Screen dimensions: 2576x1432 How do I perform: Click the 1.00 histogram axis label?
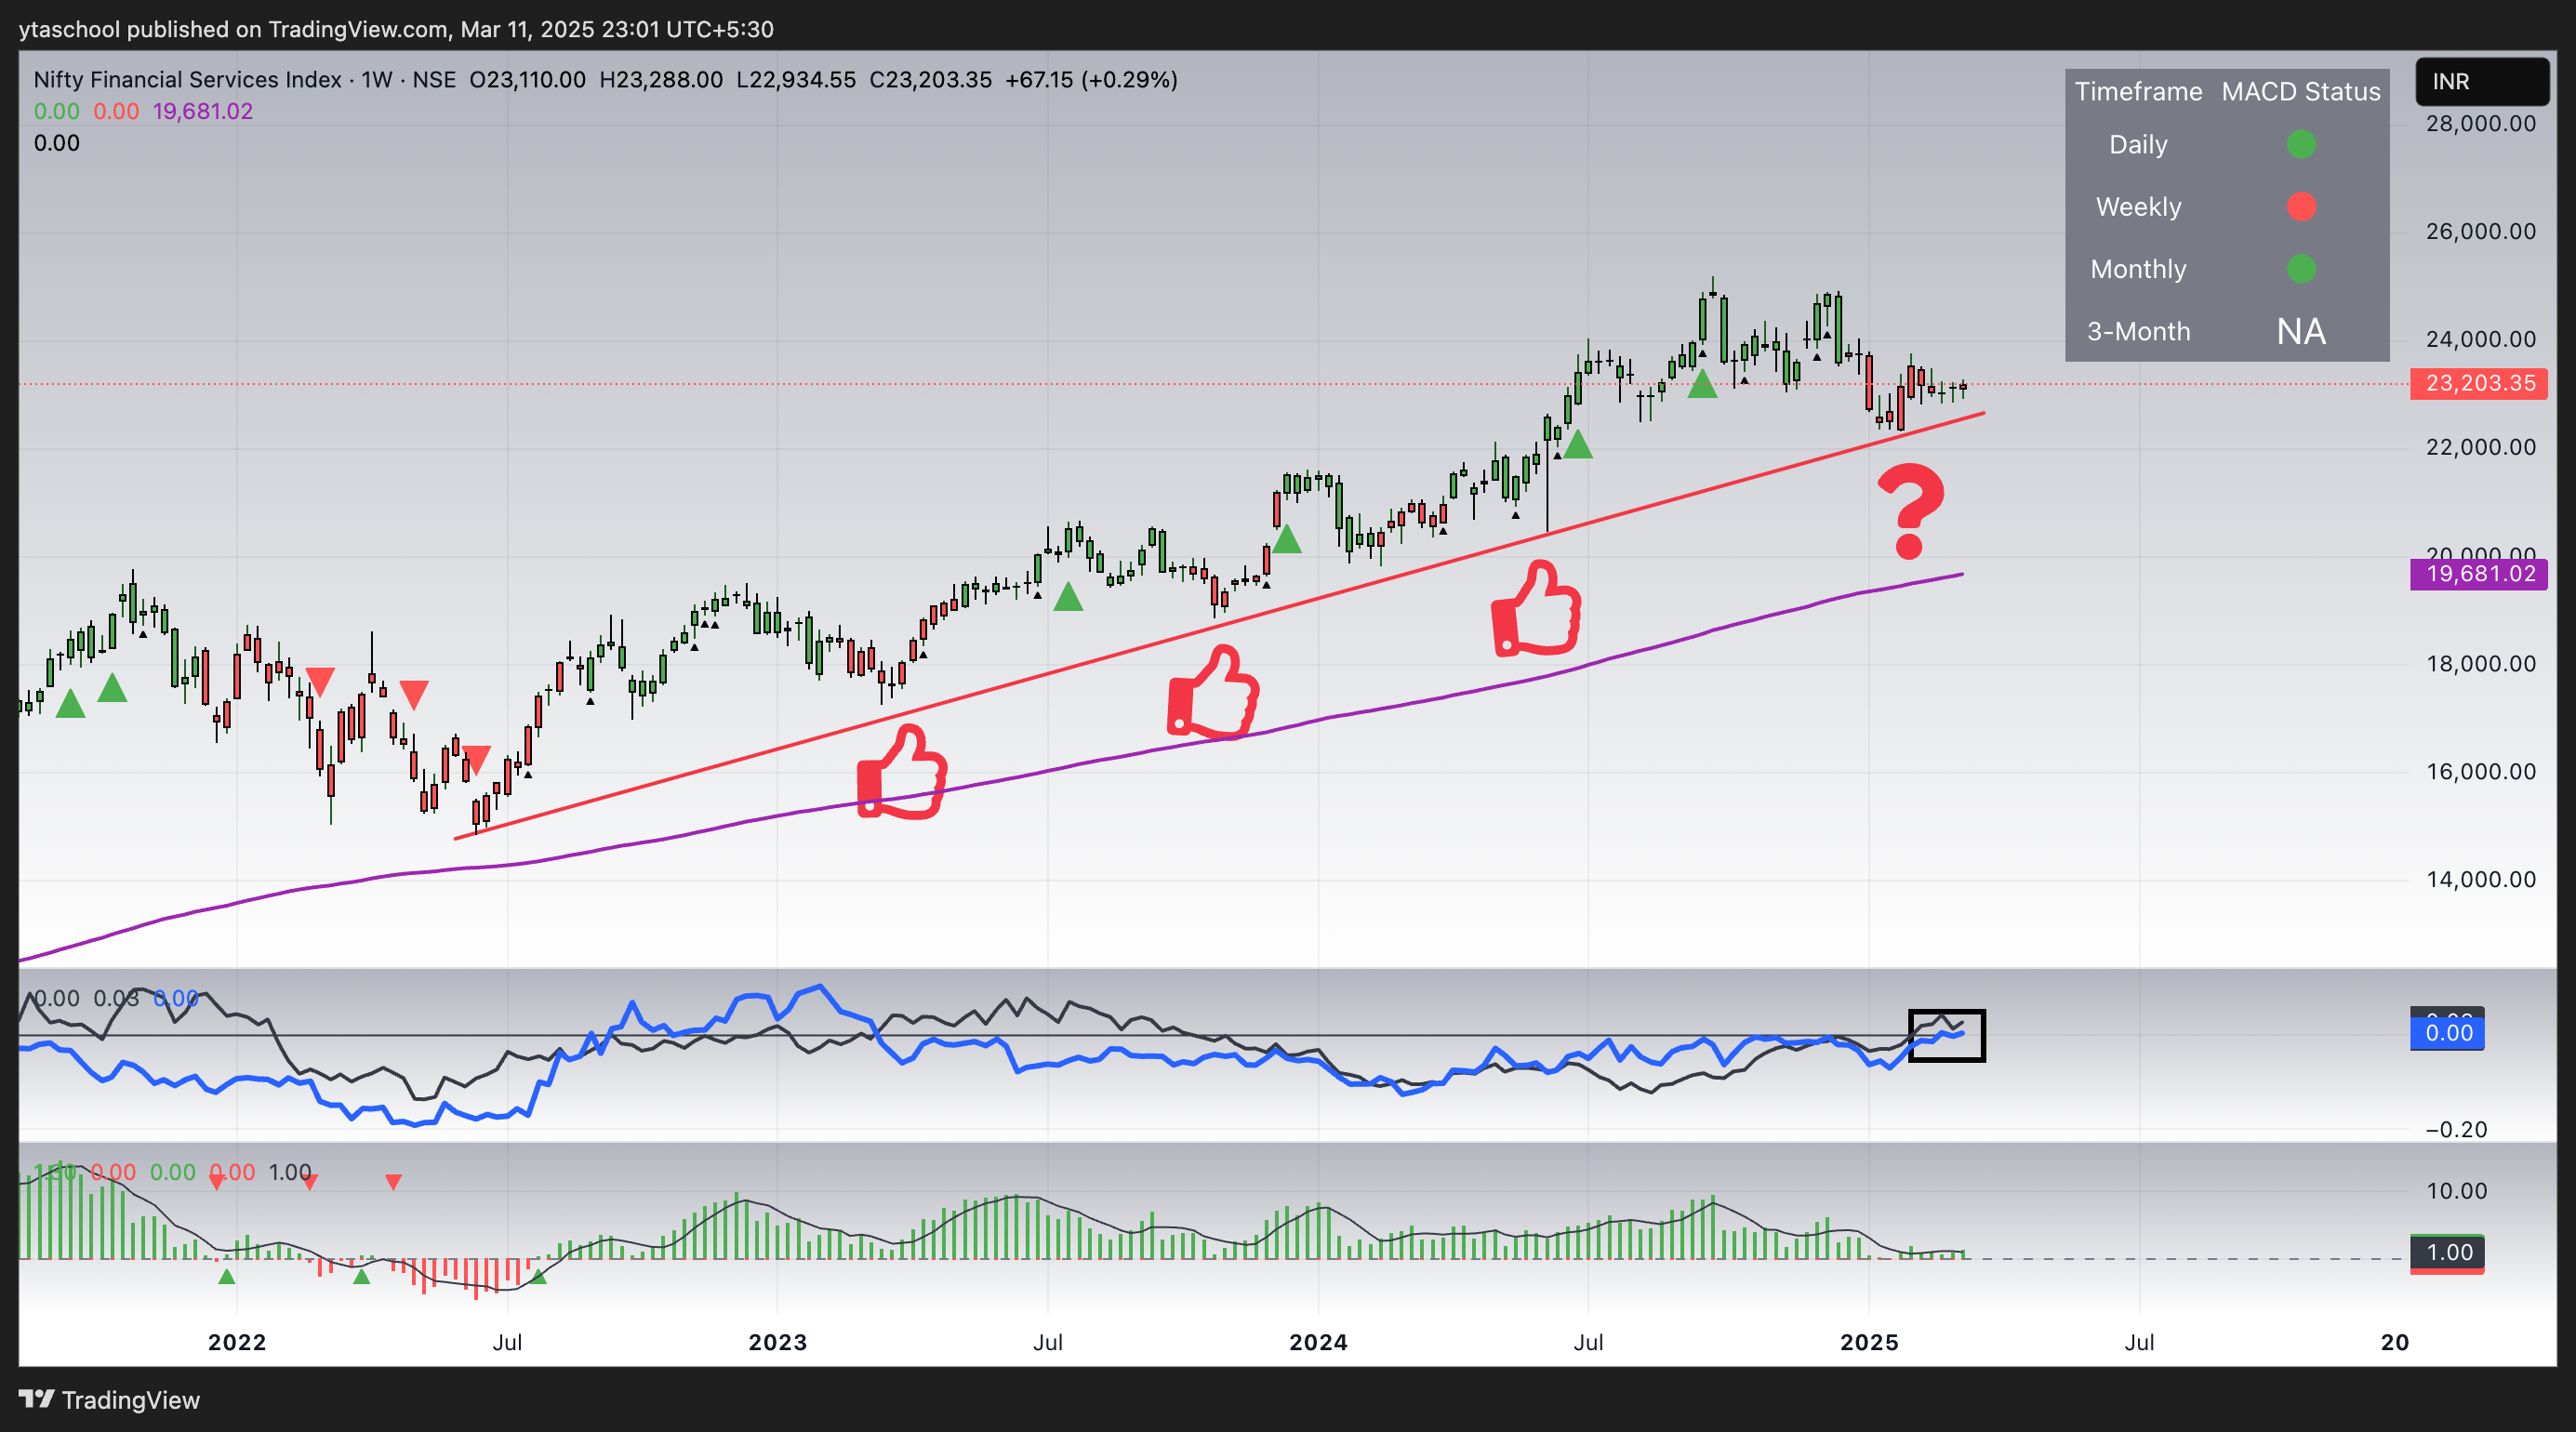(2447, 1252)
